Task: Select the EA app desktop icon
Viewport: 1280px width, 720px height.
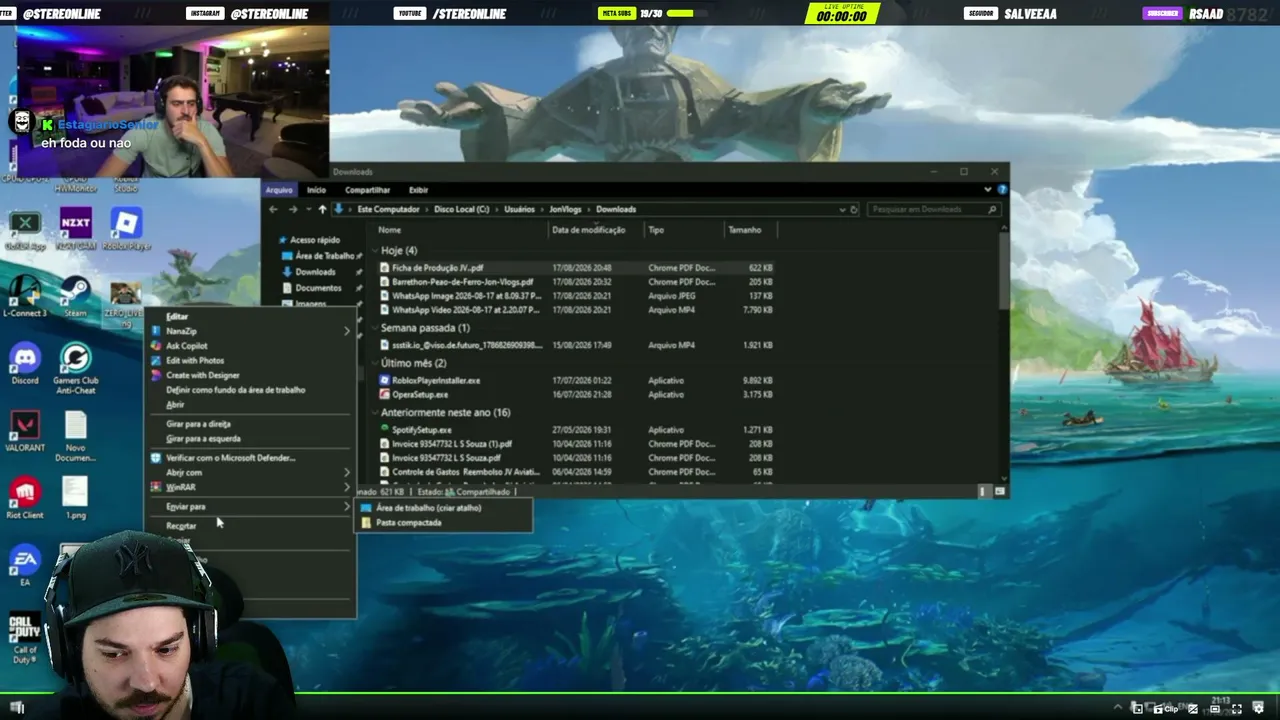Action: point(25,566)
